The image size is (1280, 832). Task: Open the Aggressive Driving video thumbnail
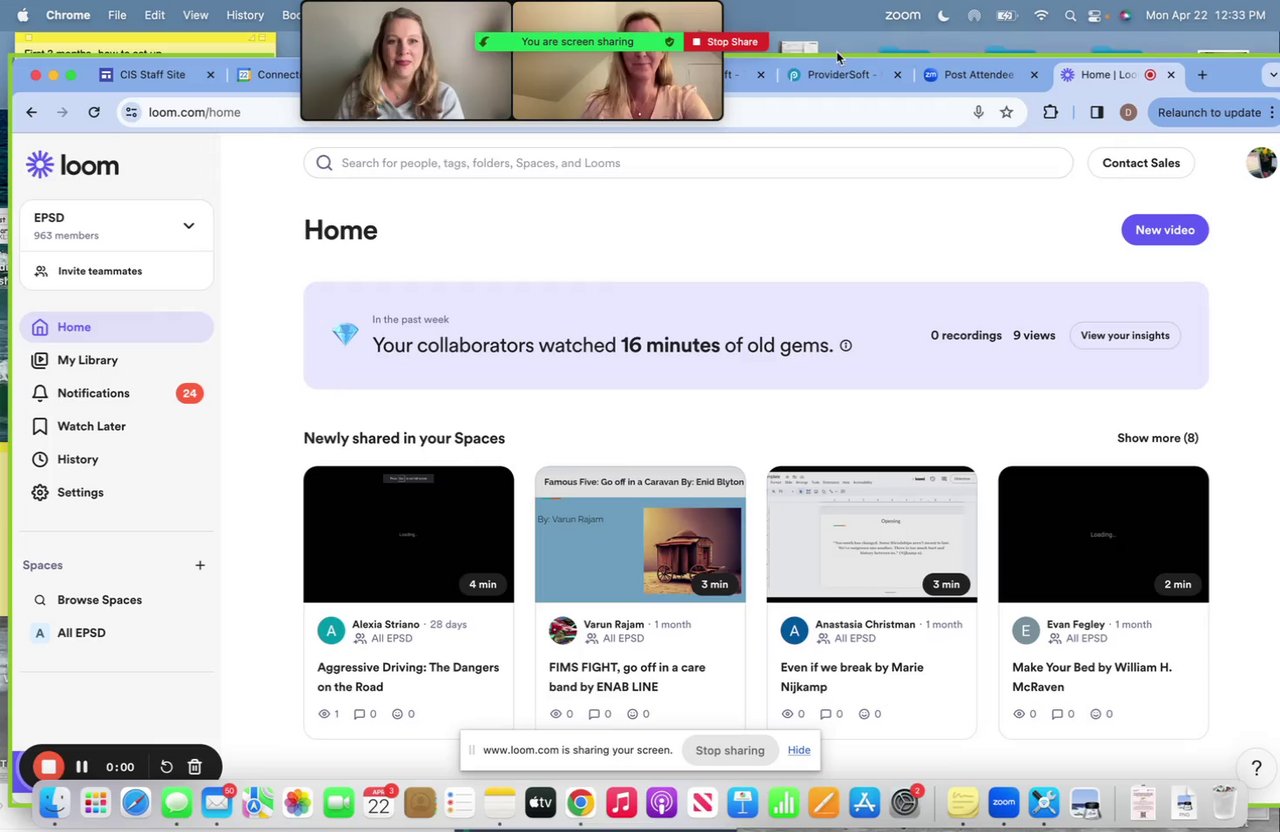click(409, 534)
